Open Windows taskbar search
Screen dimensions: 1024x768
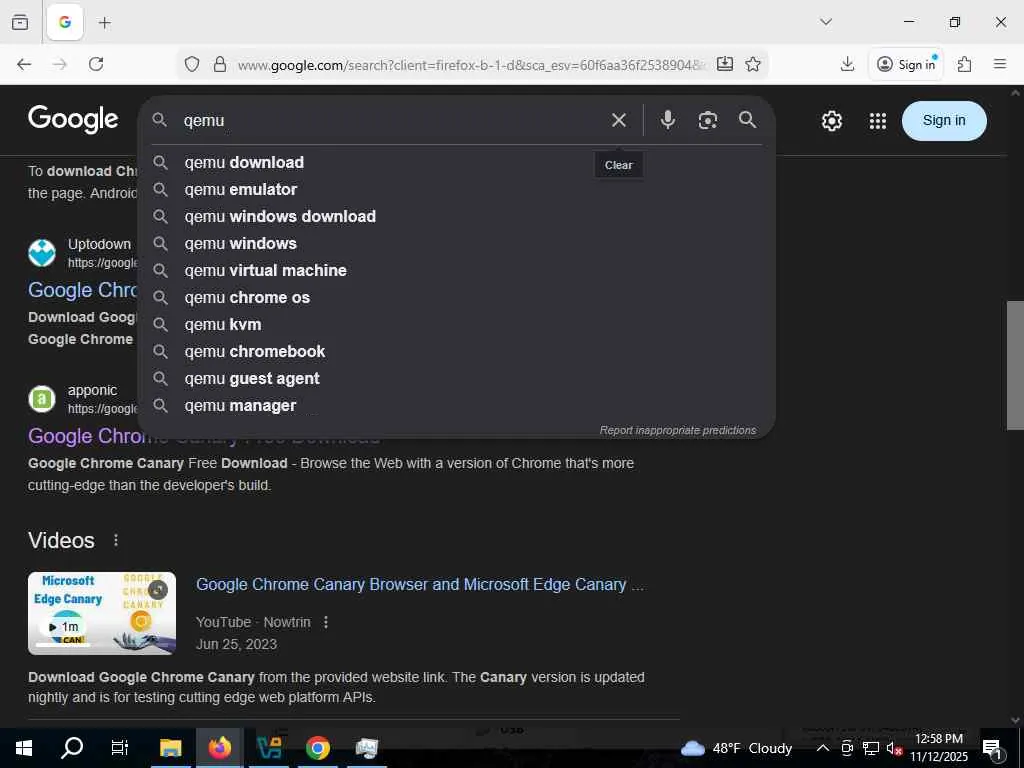[72, 748]
